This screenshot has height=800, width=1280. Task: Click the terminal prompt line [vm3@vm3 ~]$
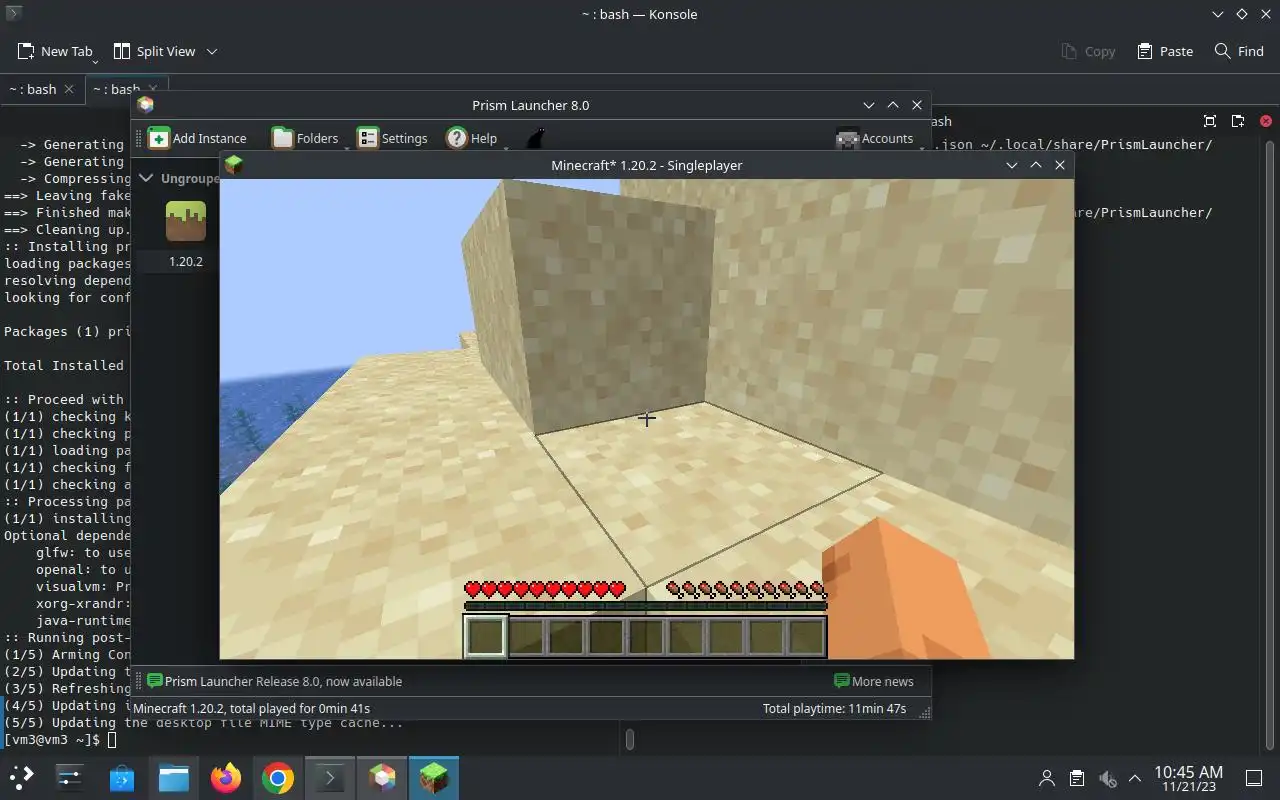61,740
